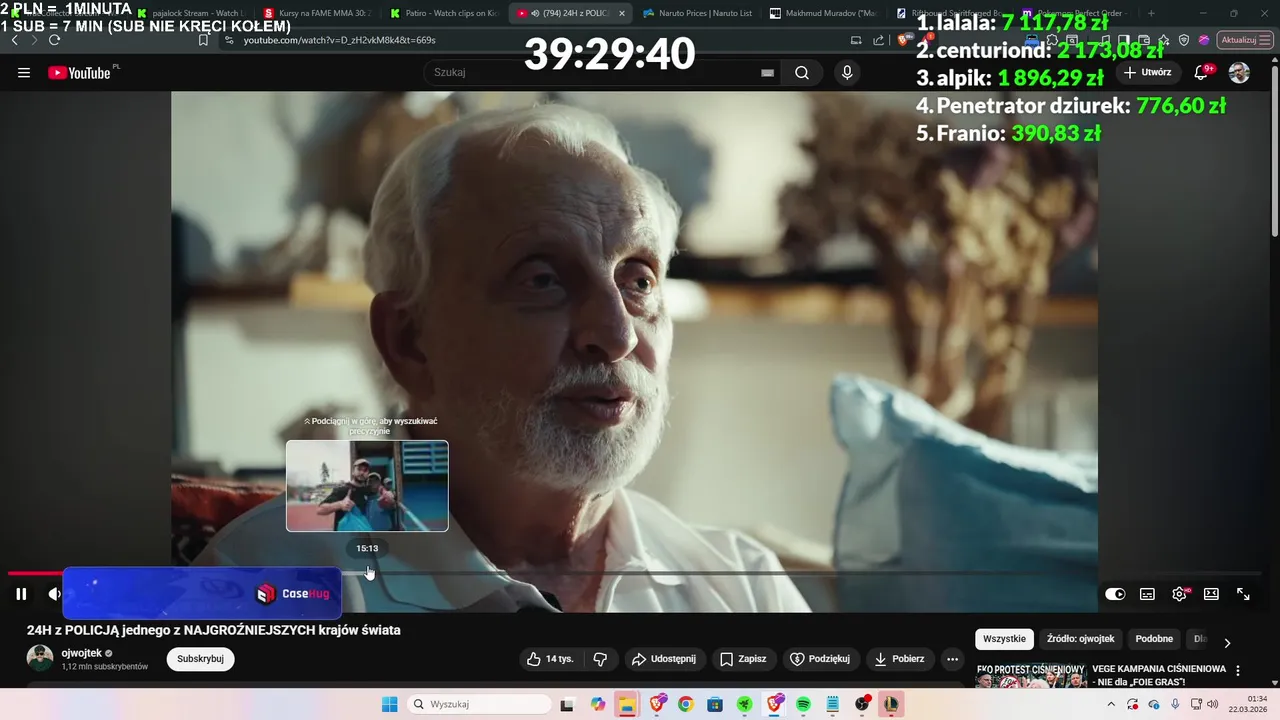
Task: Click the seek preview thumbnail
Action: (x=367, y=486)
